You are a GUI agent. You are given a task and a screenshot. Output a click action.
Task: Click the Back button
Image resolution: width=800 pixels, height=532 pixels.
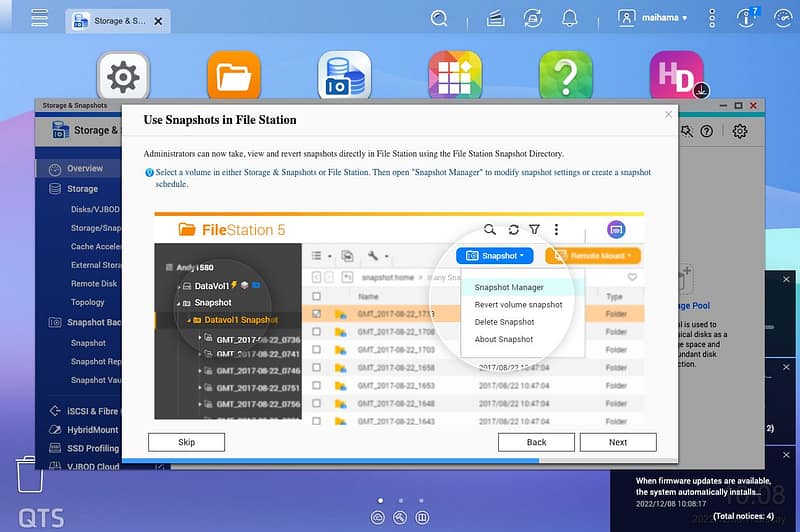(x=536, y=442)
